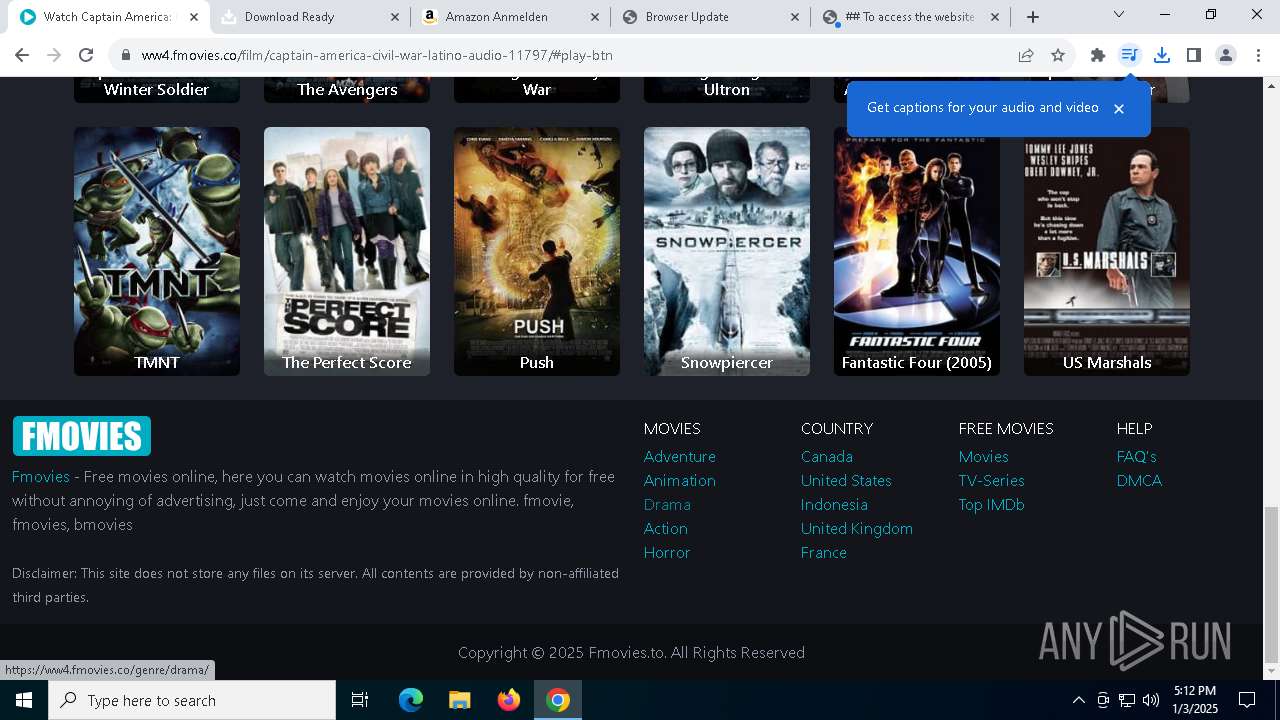Browse the Animation genre link

pos(680,480)
